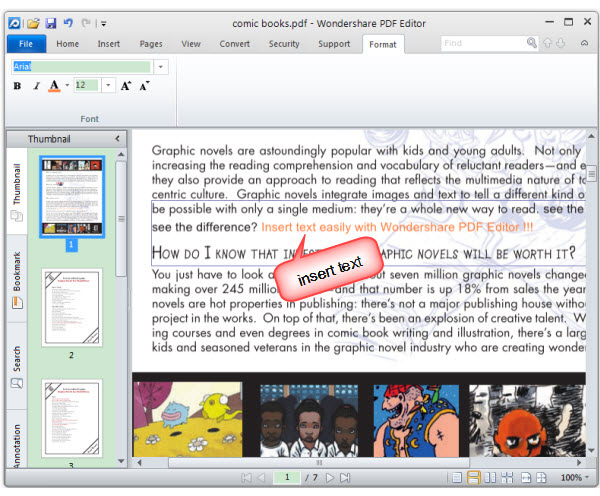The width and height of the screenshot is (600, 496).
Task: Click the thumbnail panel scrollbar handle
Action: pyautogui.click(x=121, y=219)
